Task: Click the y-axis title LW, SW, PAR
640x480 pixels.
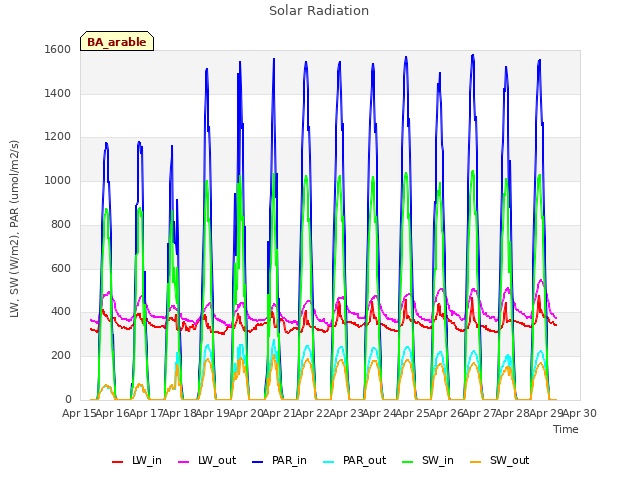Action: 14,229
